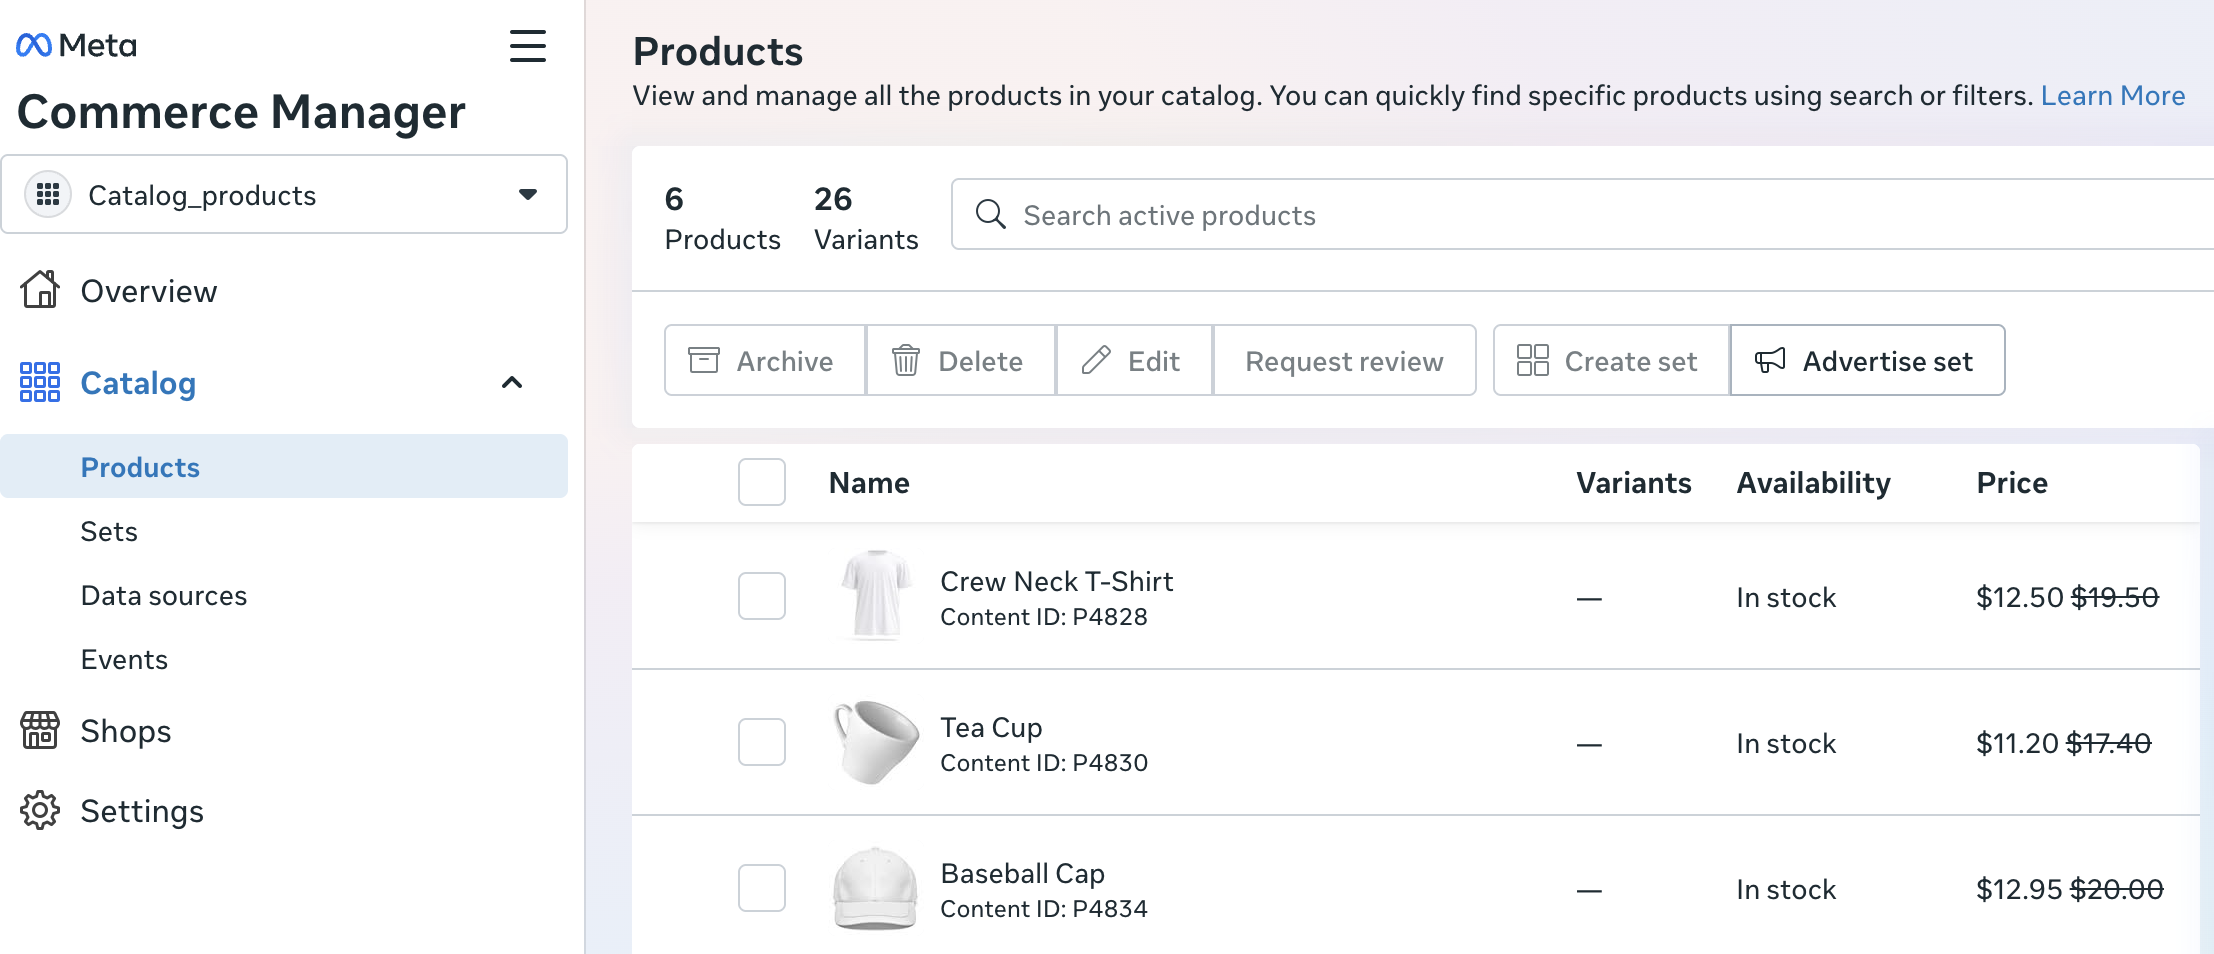The image size is (2214, 954).
Task: Select the Tea Cup row checkbox
Action: tap(762, 742)
